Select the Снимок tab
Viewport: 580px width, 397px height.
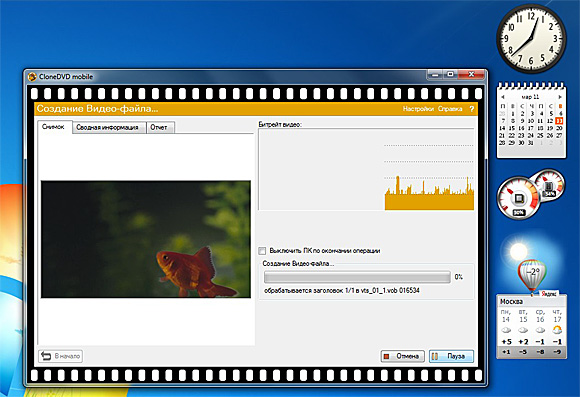click(53, 127)
